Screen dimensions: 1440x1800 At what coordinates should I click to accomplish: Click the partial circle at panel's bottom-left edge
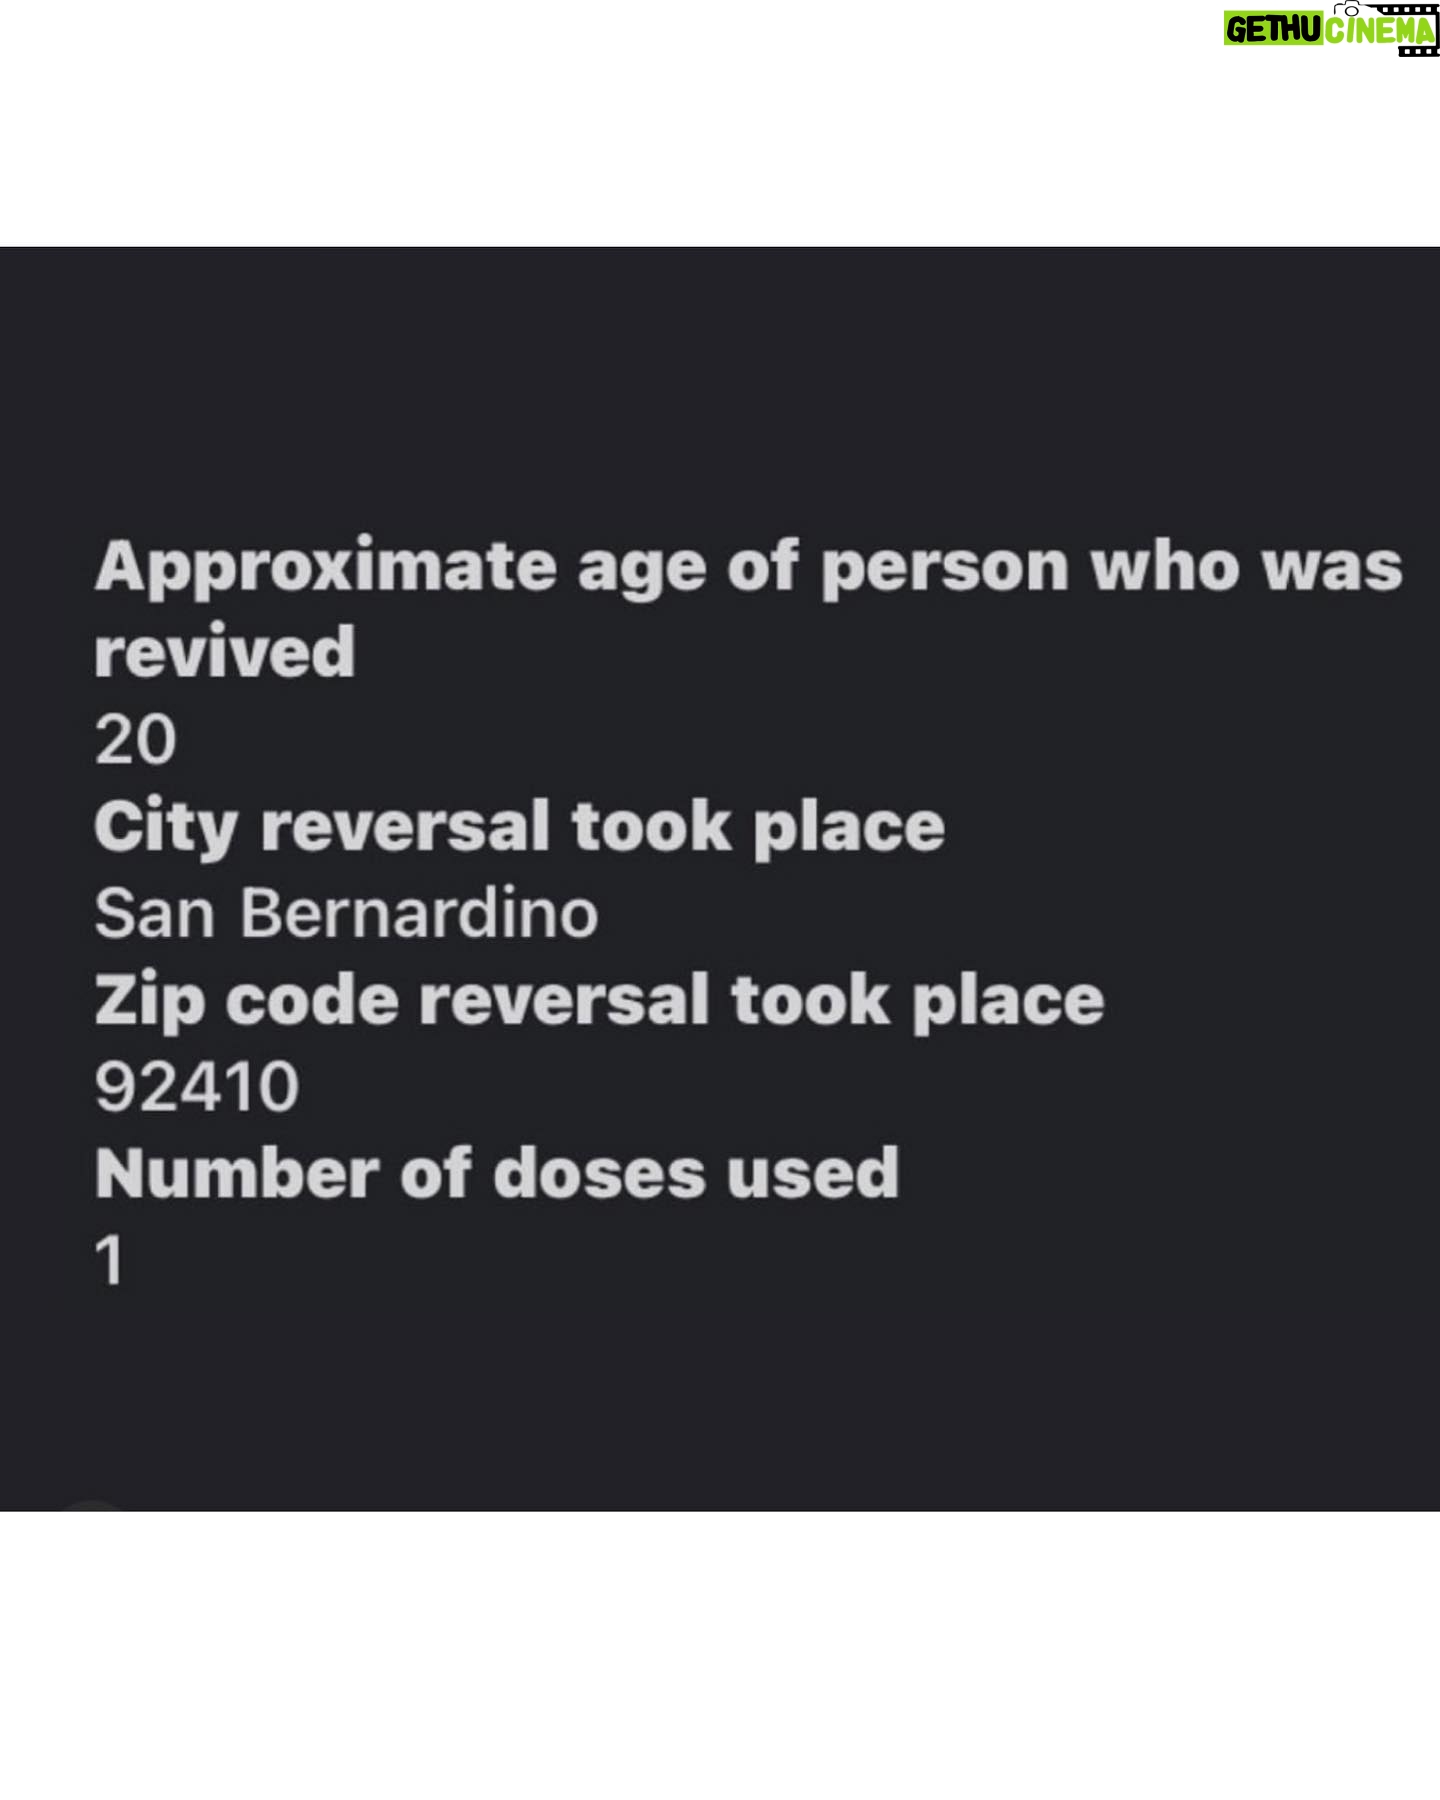click(92, 1505)
